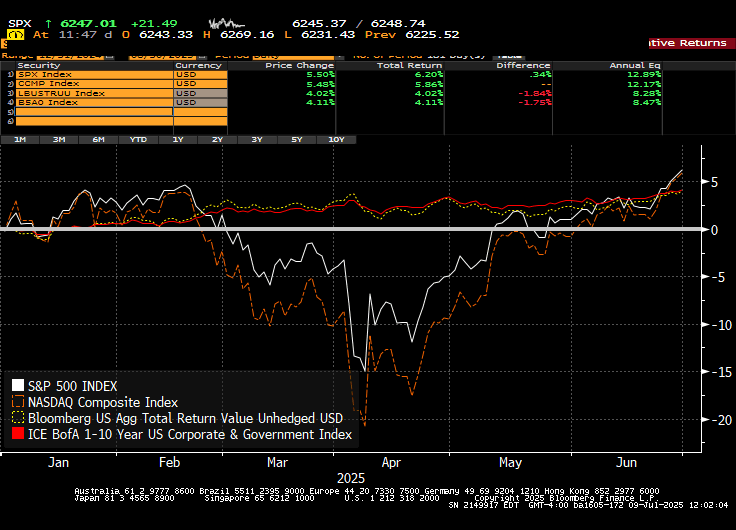
Task: Click the Range start date field
Action: [70, 56]
